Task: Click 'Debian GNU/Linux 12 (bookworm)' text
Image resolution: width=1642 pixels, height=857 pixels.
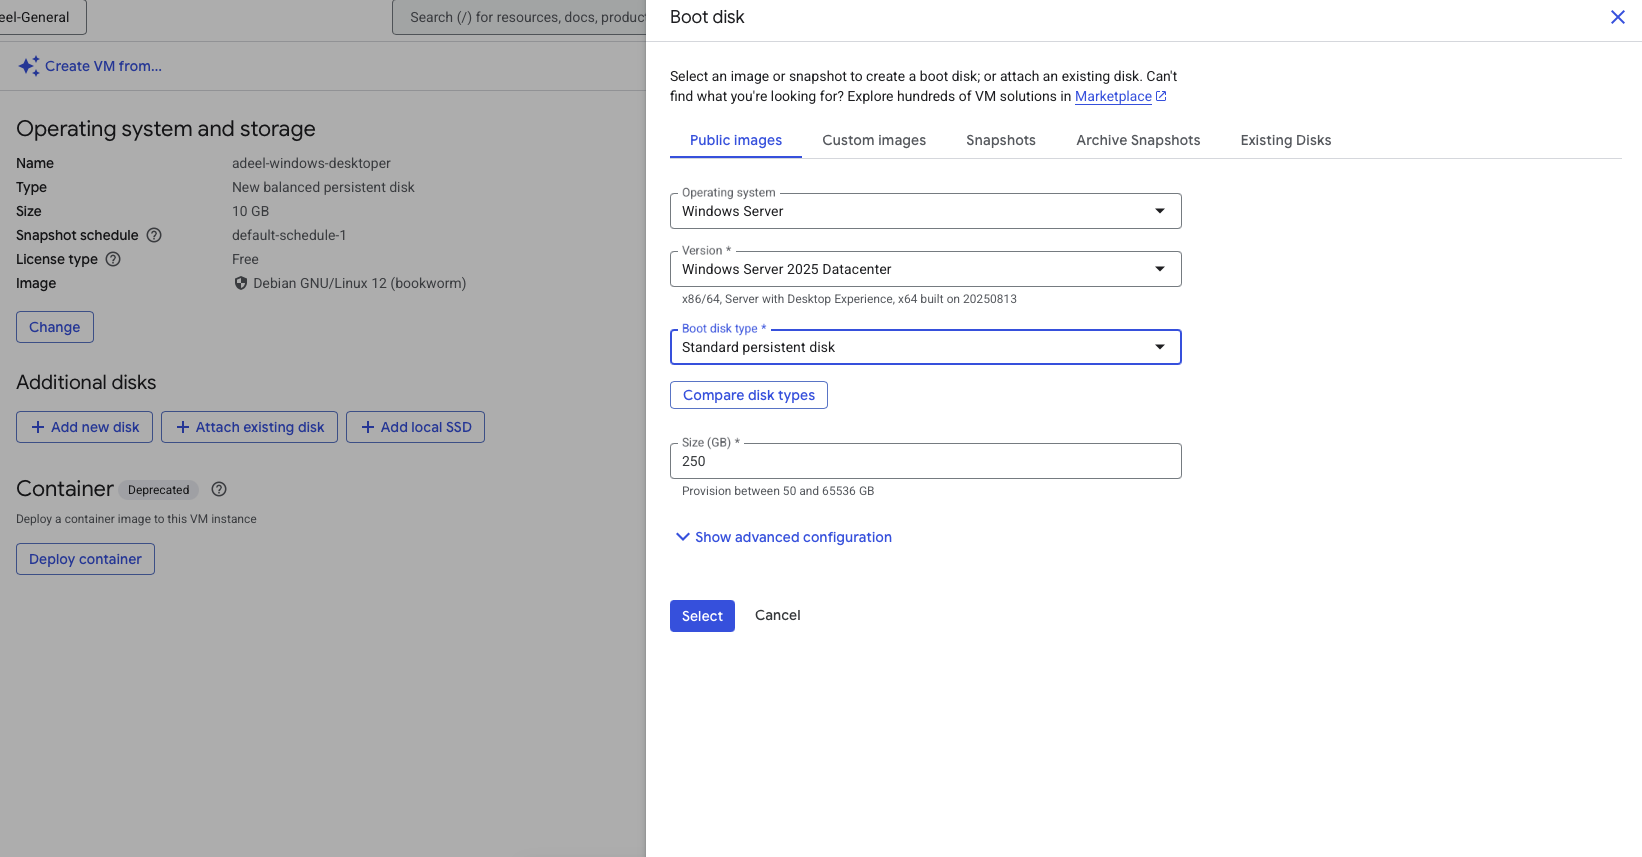Action: coord(359,283)
